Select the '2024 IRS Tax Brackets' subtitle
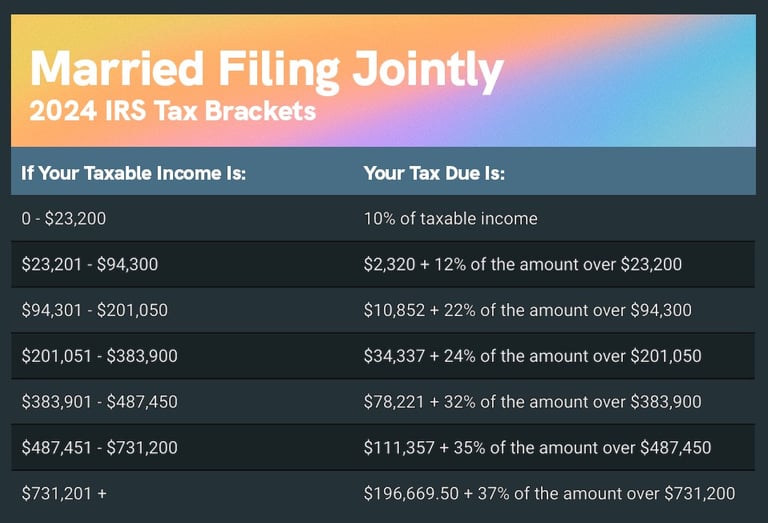 click(172, 111)
